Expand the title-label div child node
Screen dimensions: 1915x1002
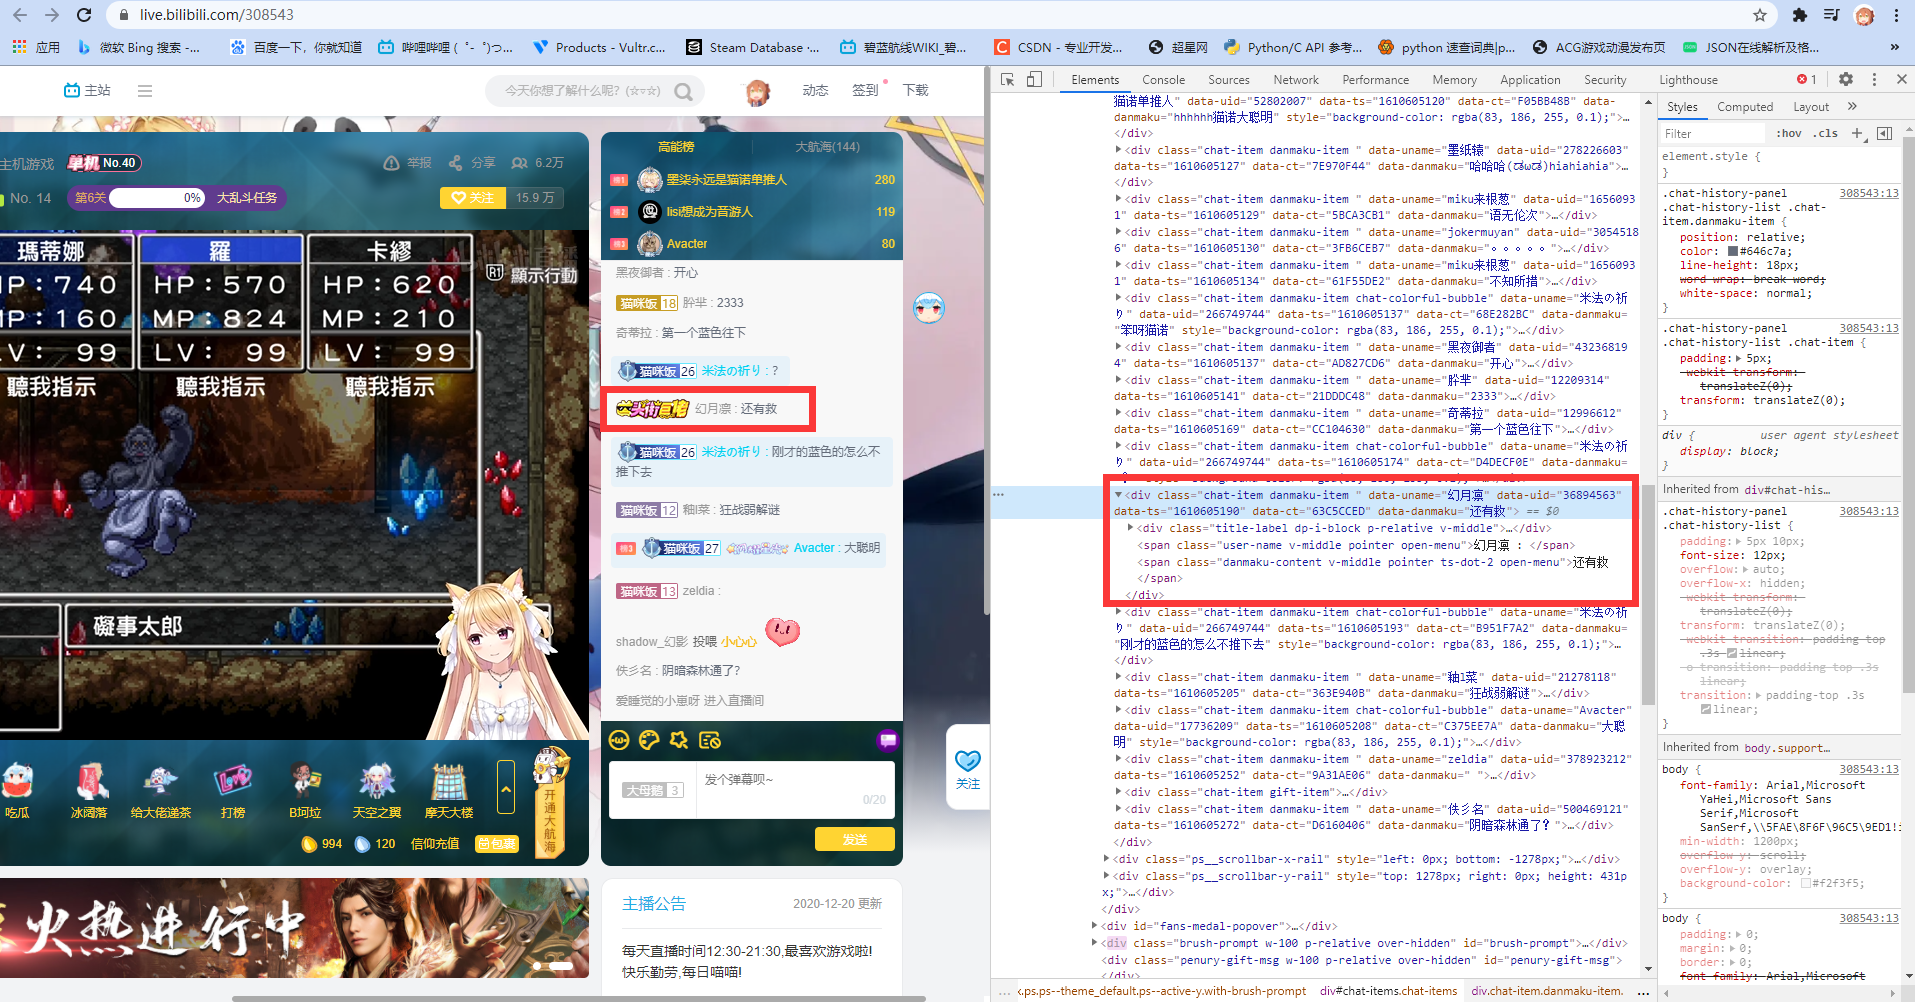point(1130,528)
